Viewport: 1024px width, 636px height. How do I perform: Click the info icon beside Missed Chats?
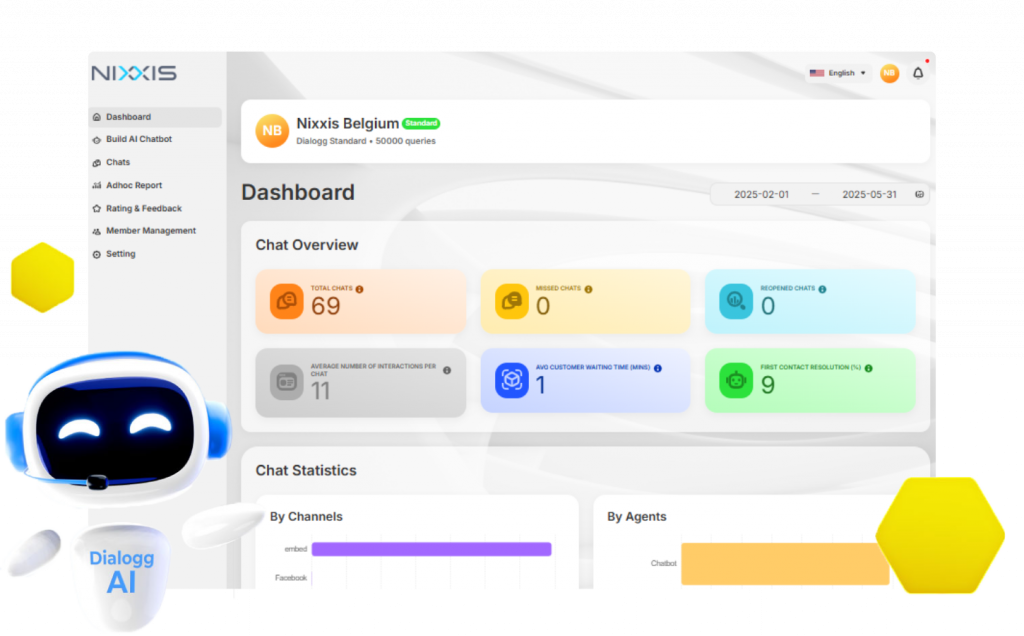588,289
